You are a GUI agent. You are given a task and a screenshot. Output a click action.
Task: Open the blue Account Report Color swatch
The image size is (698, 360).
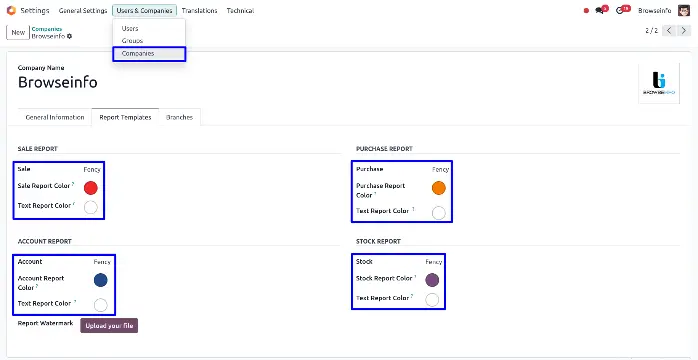[101, 280]
